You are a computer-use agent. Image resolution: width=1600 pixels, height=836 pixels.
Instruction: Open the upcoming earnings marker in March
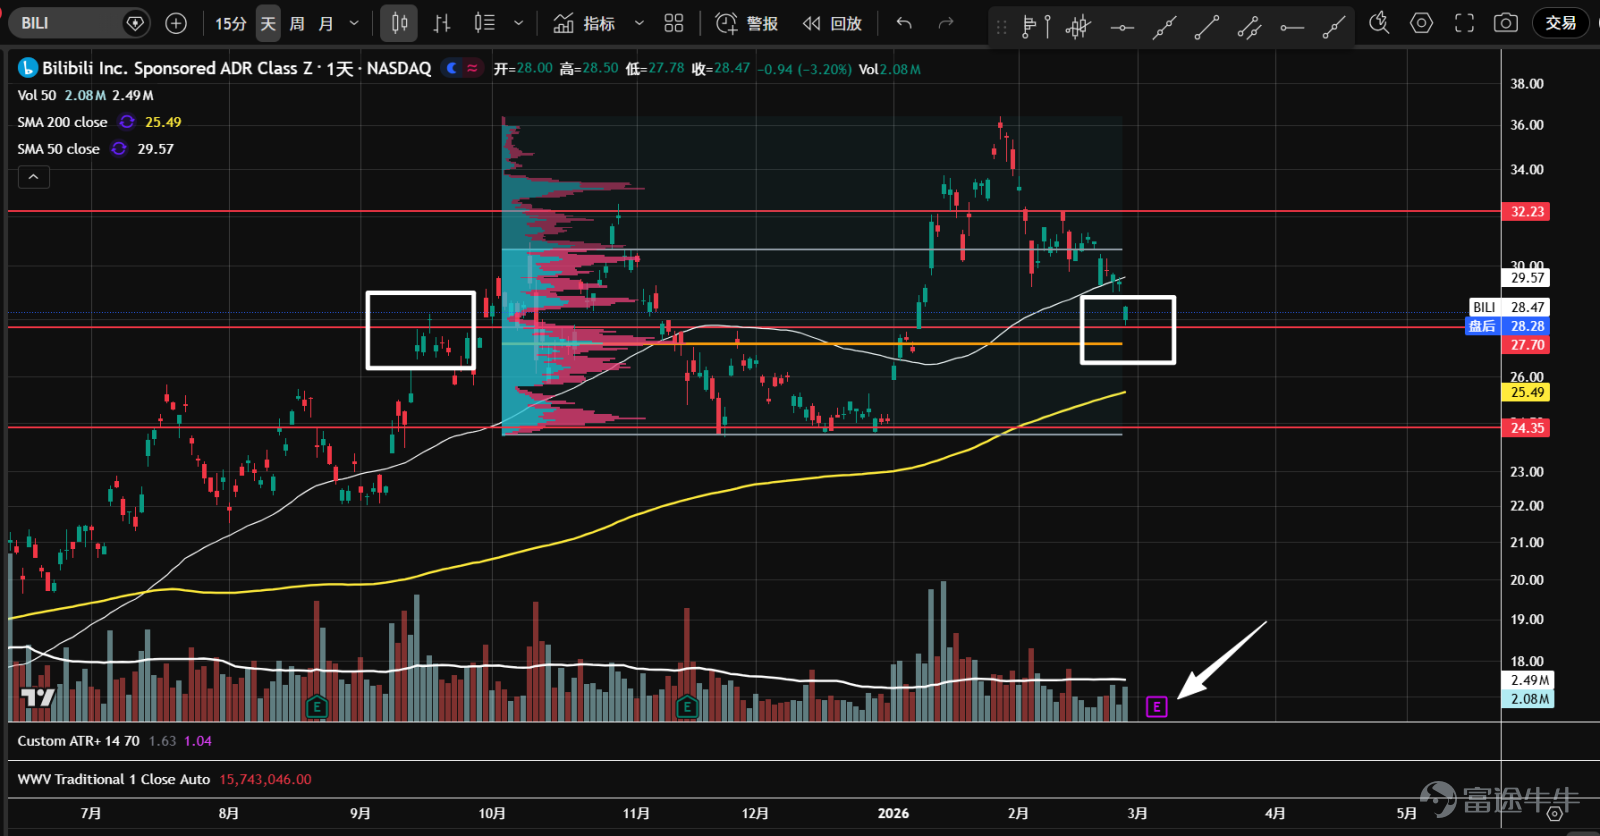[x=1156, y=707]
